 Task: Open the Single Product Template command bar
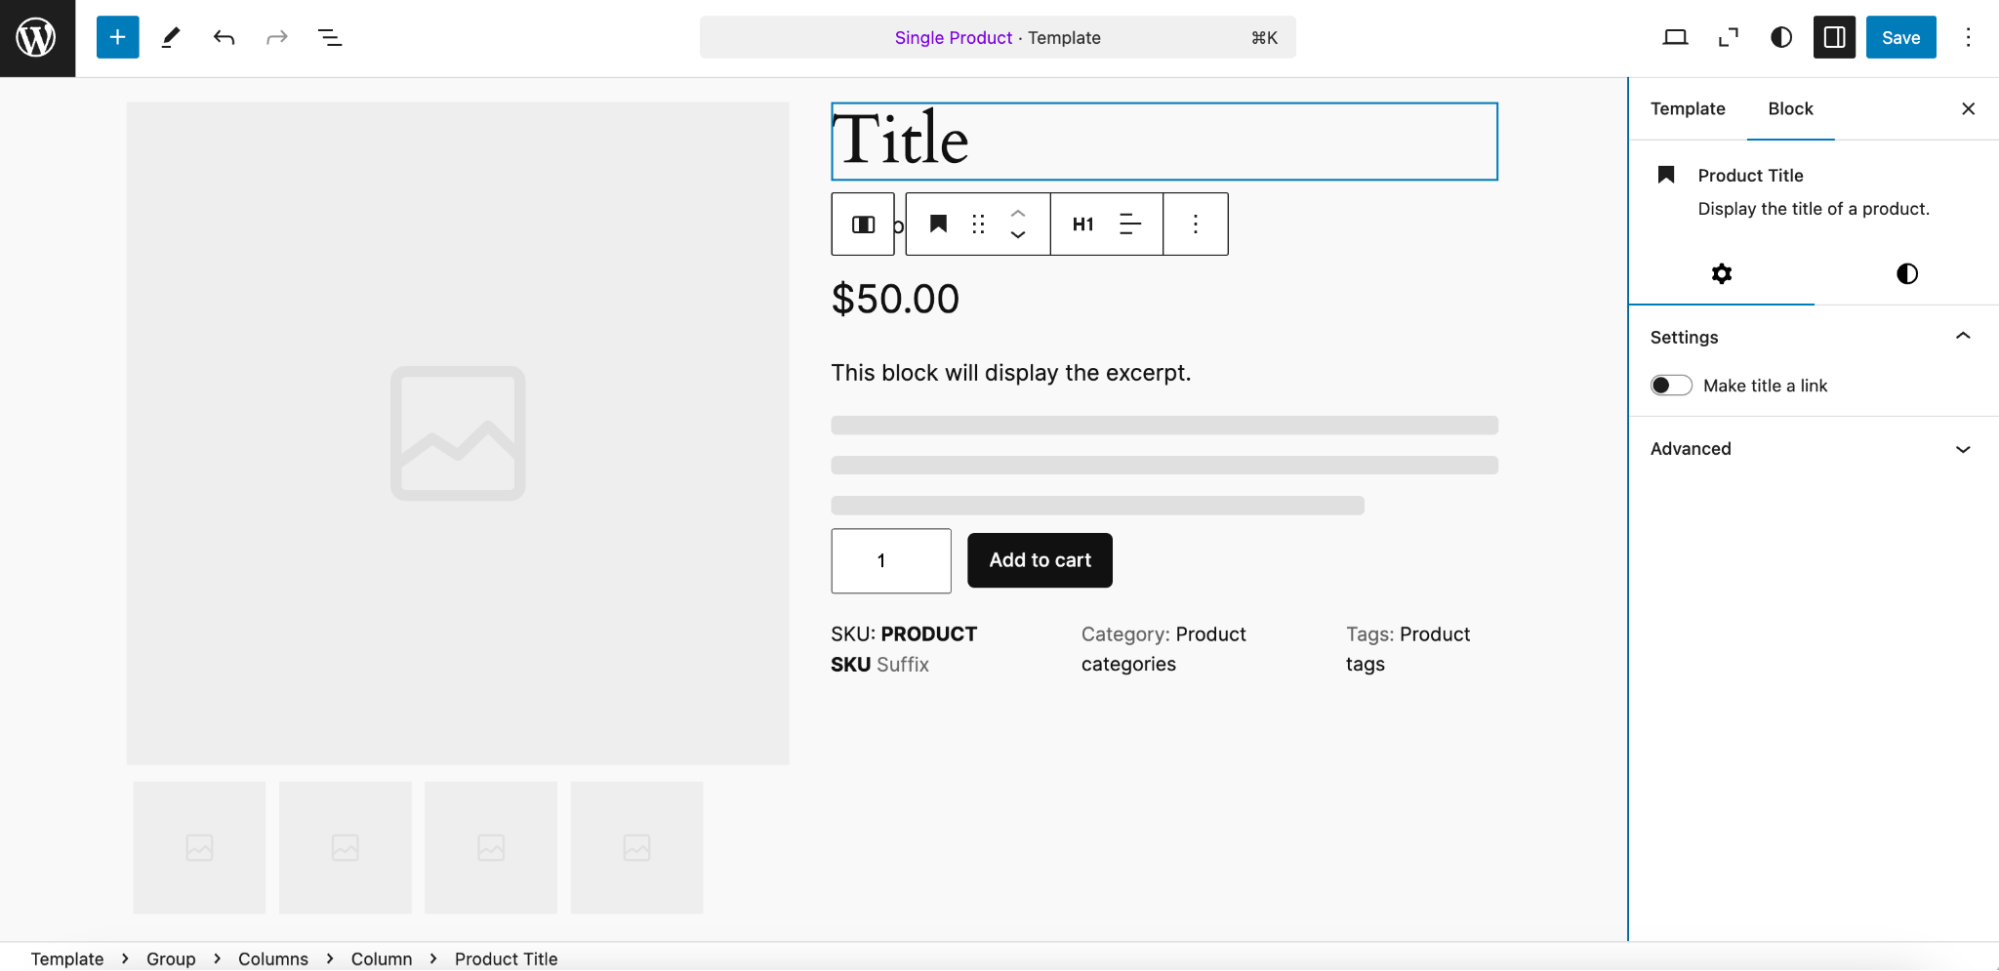tap(997, 38)
